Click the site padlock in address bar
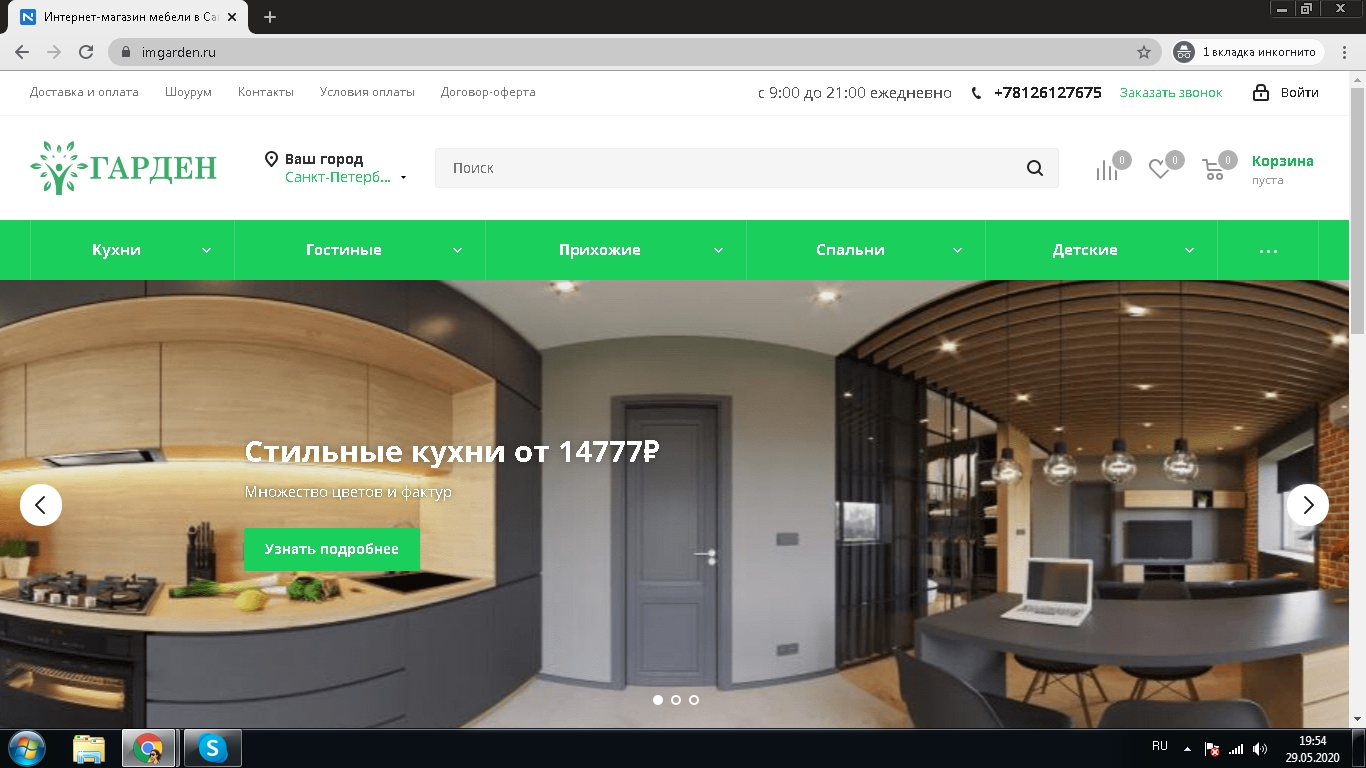This screenshot has width=1366, height=768. 126,52
